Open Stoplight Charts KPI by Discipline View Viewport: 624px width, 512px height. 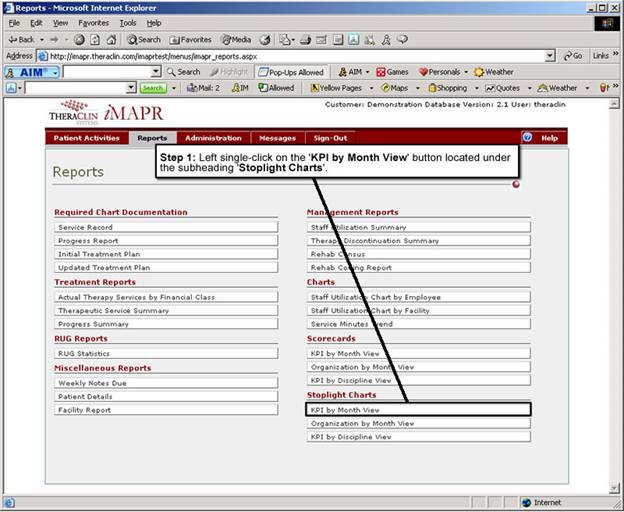tap(419, 437)
